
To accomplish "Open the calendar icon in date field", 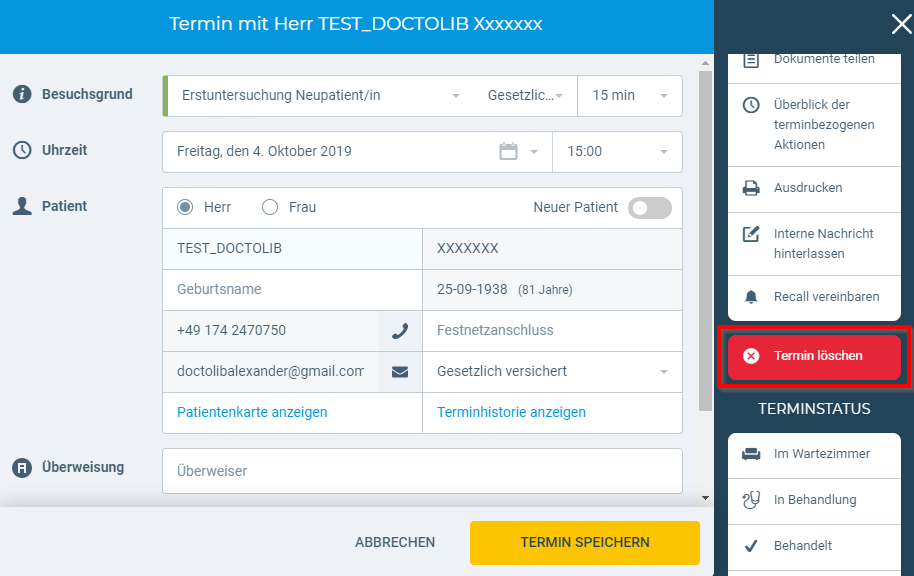I will 508,152.
